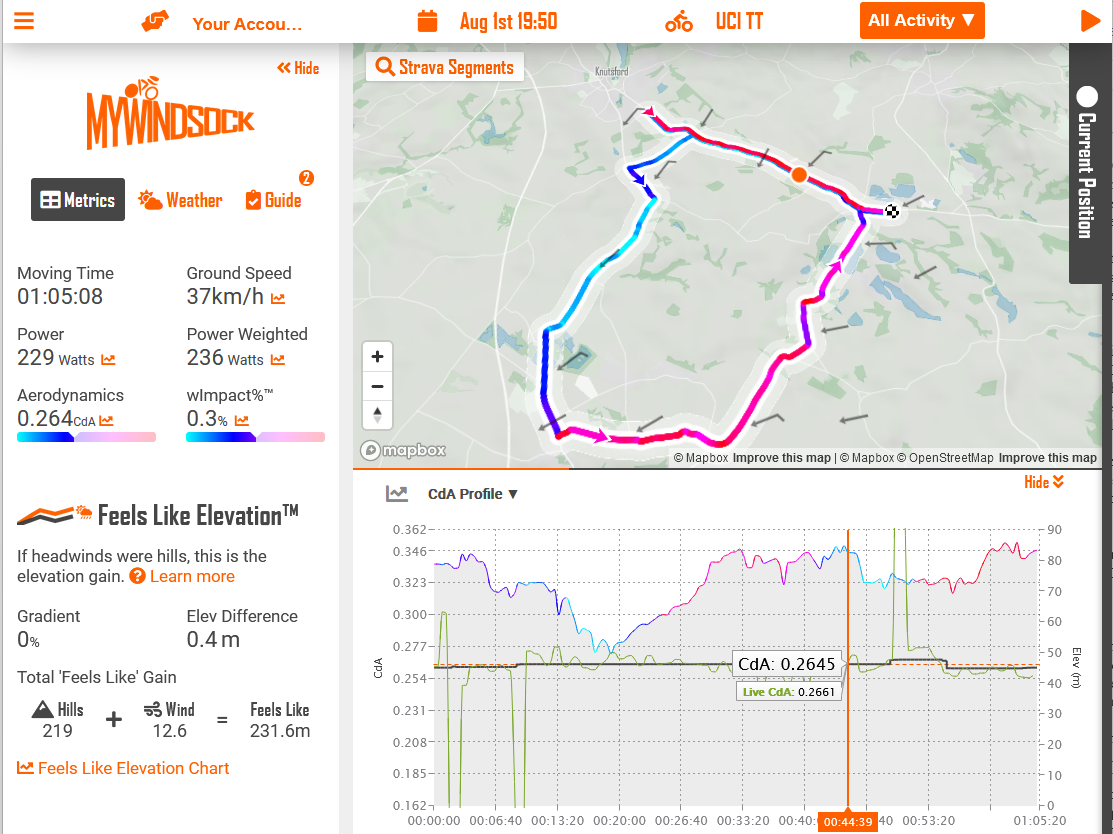Open the hamburger menu
This screenshot has height=834, width=1113.
click(26, 20)
